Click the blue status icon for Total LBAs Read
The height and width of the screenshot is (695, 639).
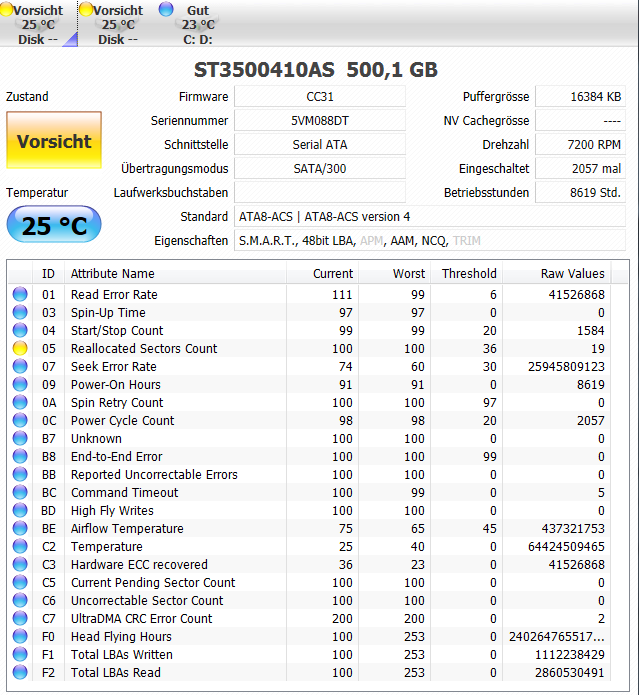tap(20, 672)
